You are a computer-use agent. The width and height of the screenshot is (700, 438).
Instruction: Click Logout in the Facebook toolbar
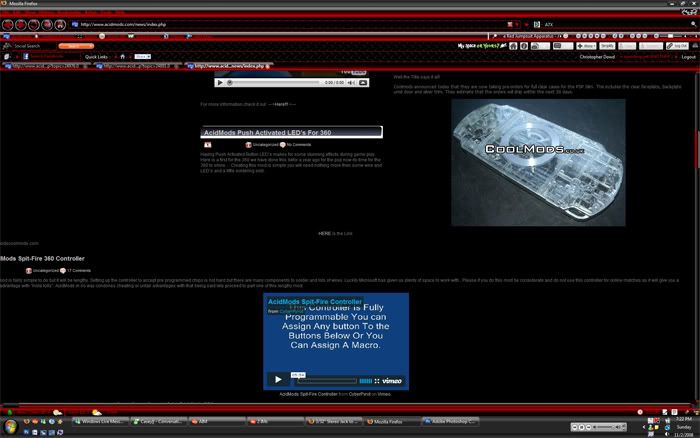(x=688, y=57)
